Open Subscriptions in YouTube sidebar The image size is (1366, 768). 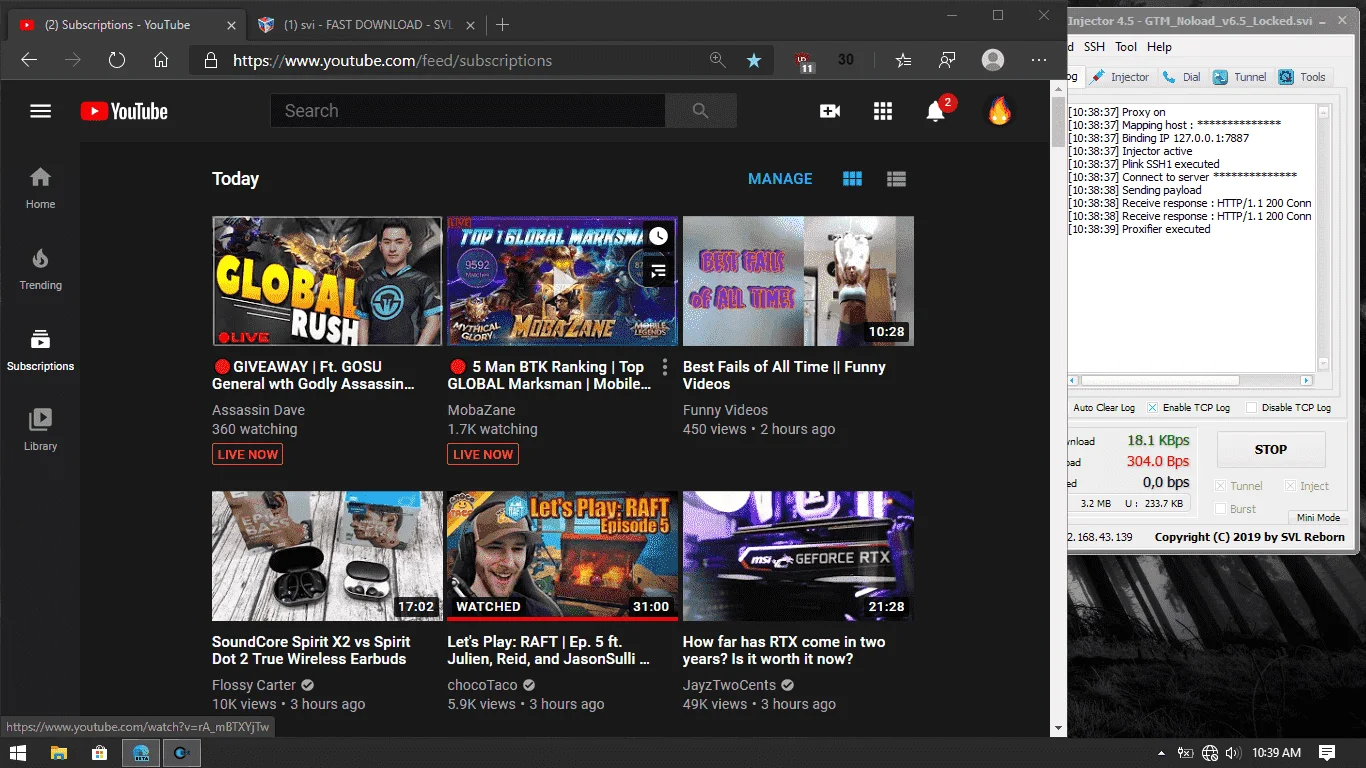click(40, 350)
